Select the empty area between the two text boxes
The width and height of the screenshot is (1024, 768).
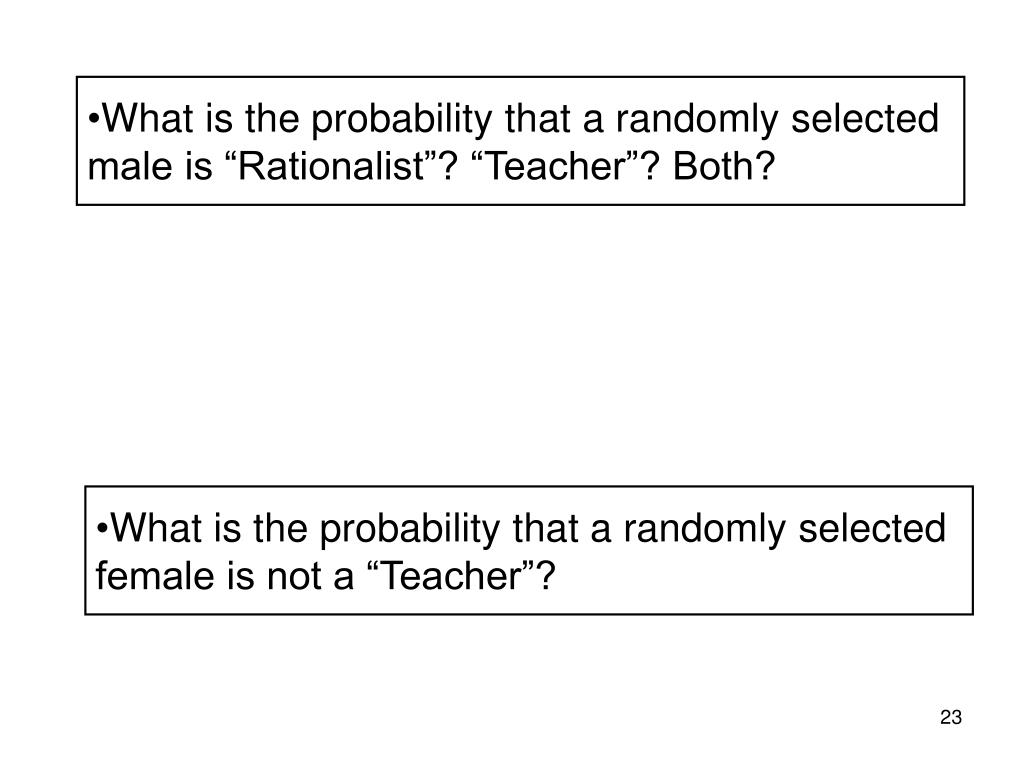click(522, 345)
